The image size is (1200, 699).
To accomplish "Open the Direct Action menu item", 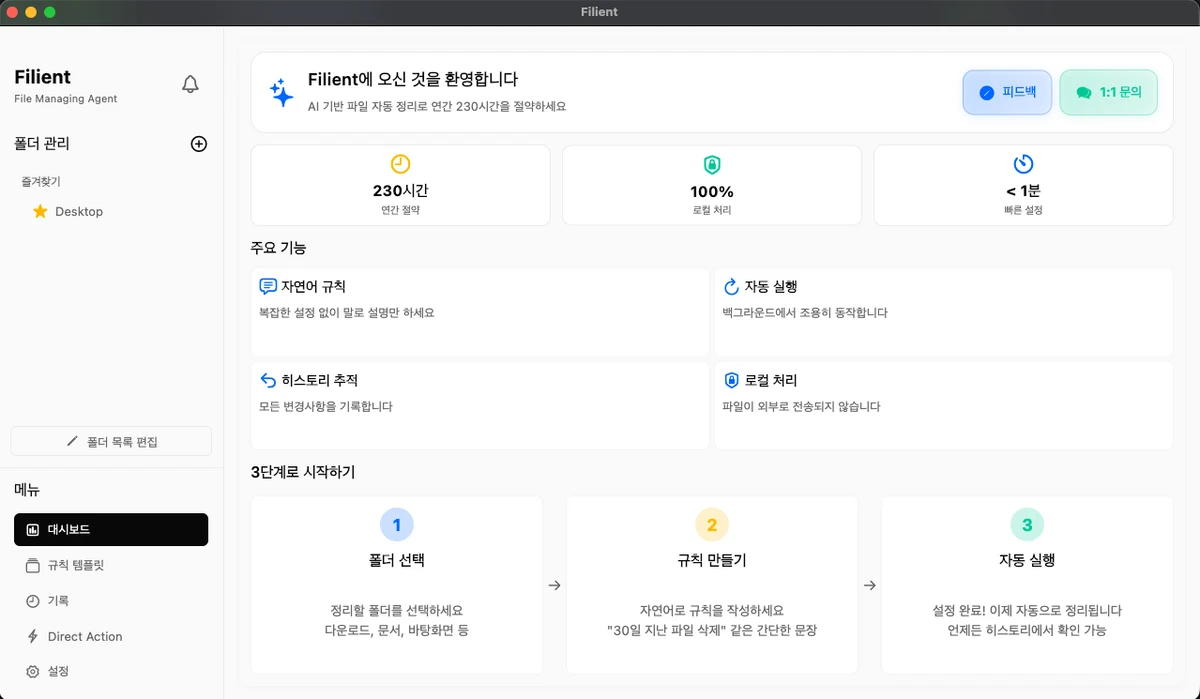I will coord(111,636).
